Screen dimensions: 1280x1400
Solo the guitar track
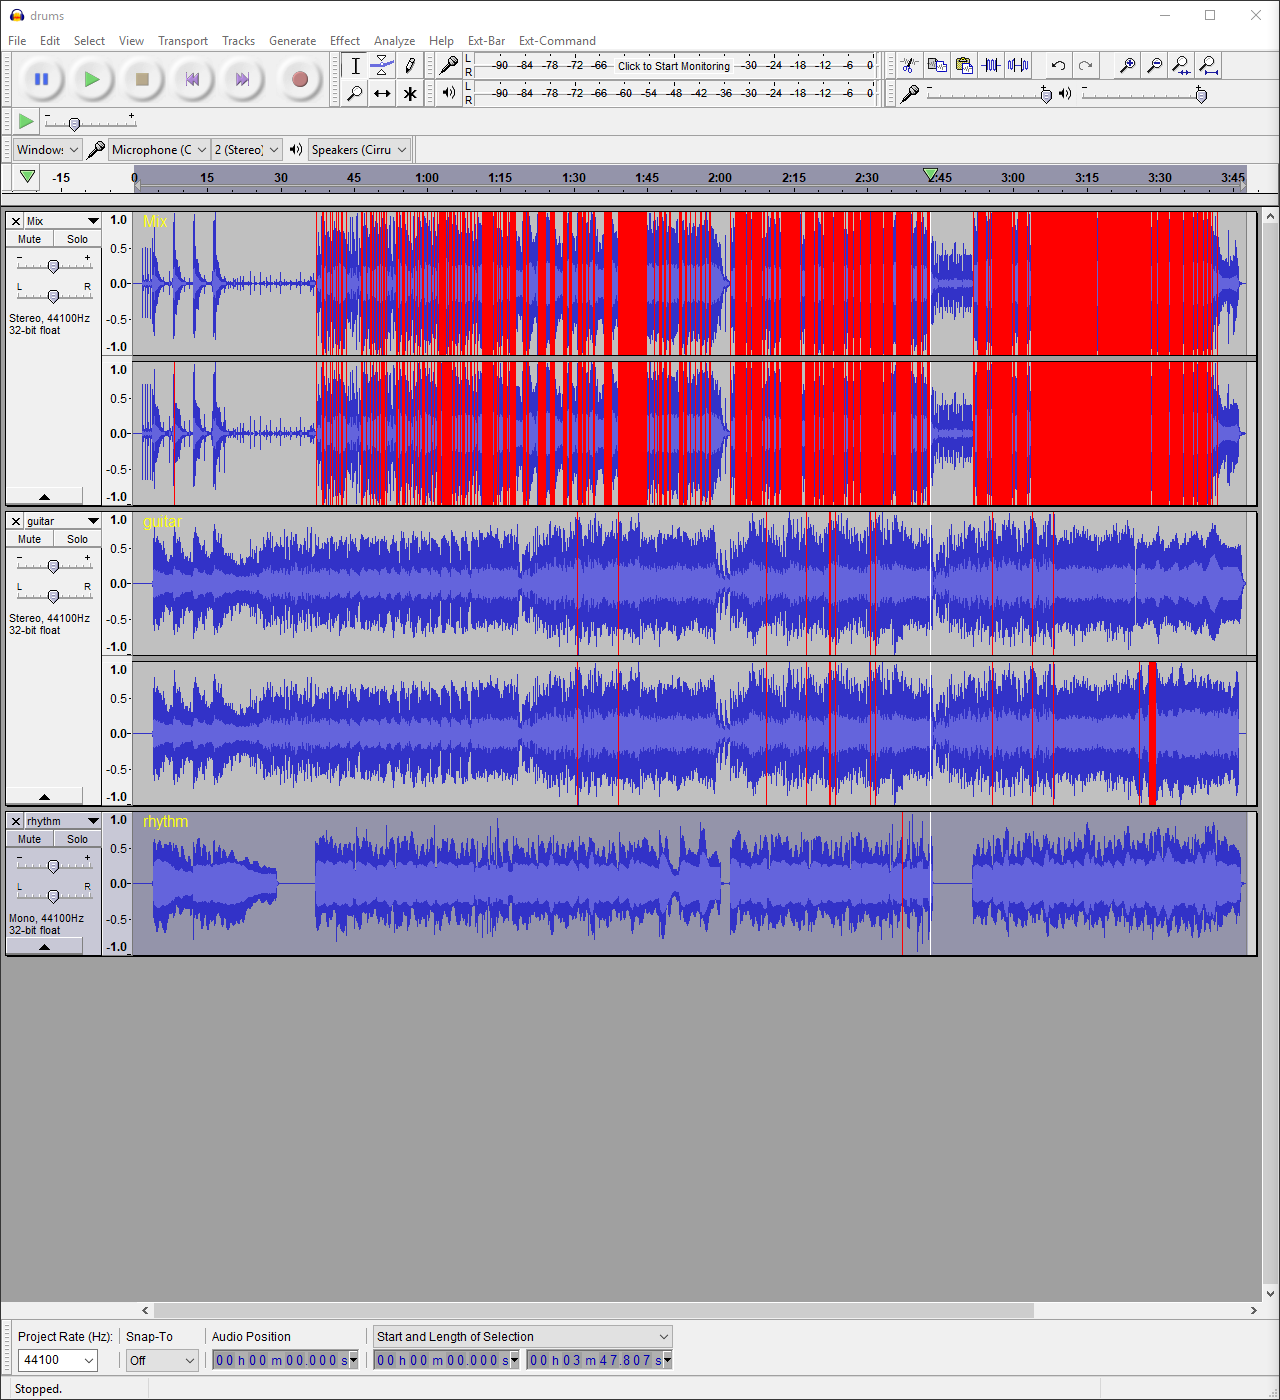[x=77, y=539]
